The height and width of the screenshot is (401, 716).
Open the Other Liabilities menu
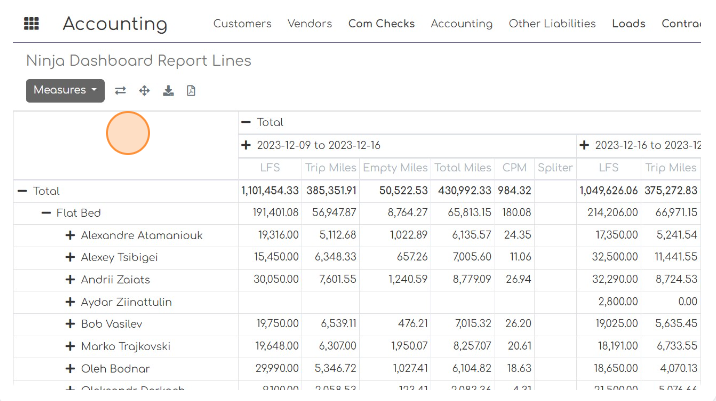coord(552,24)
